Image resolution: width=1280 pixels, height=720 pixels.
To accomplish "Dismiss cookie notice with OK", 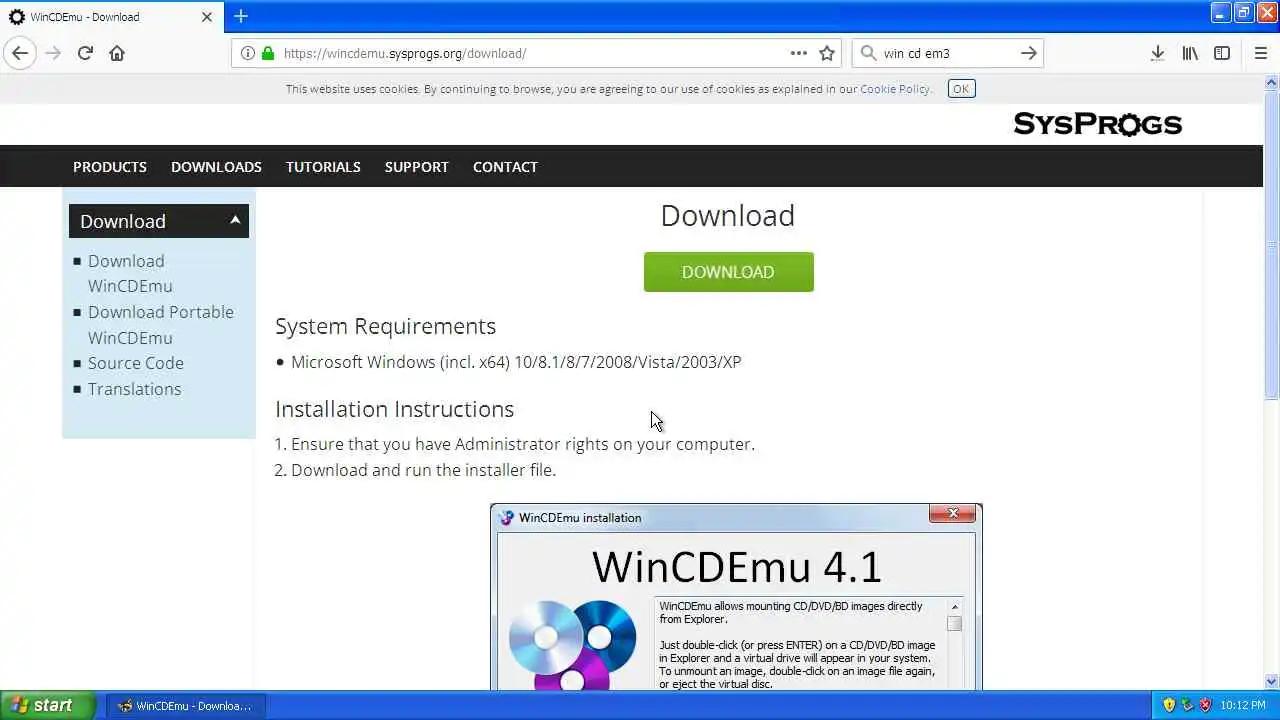I will pos(961,89).
